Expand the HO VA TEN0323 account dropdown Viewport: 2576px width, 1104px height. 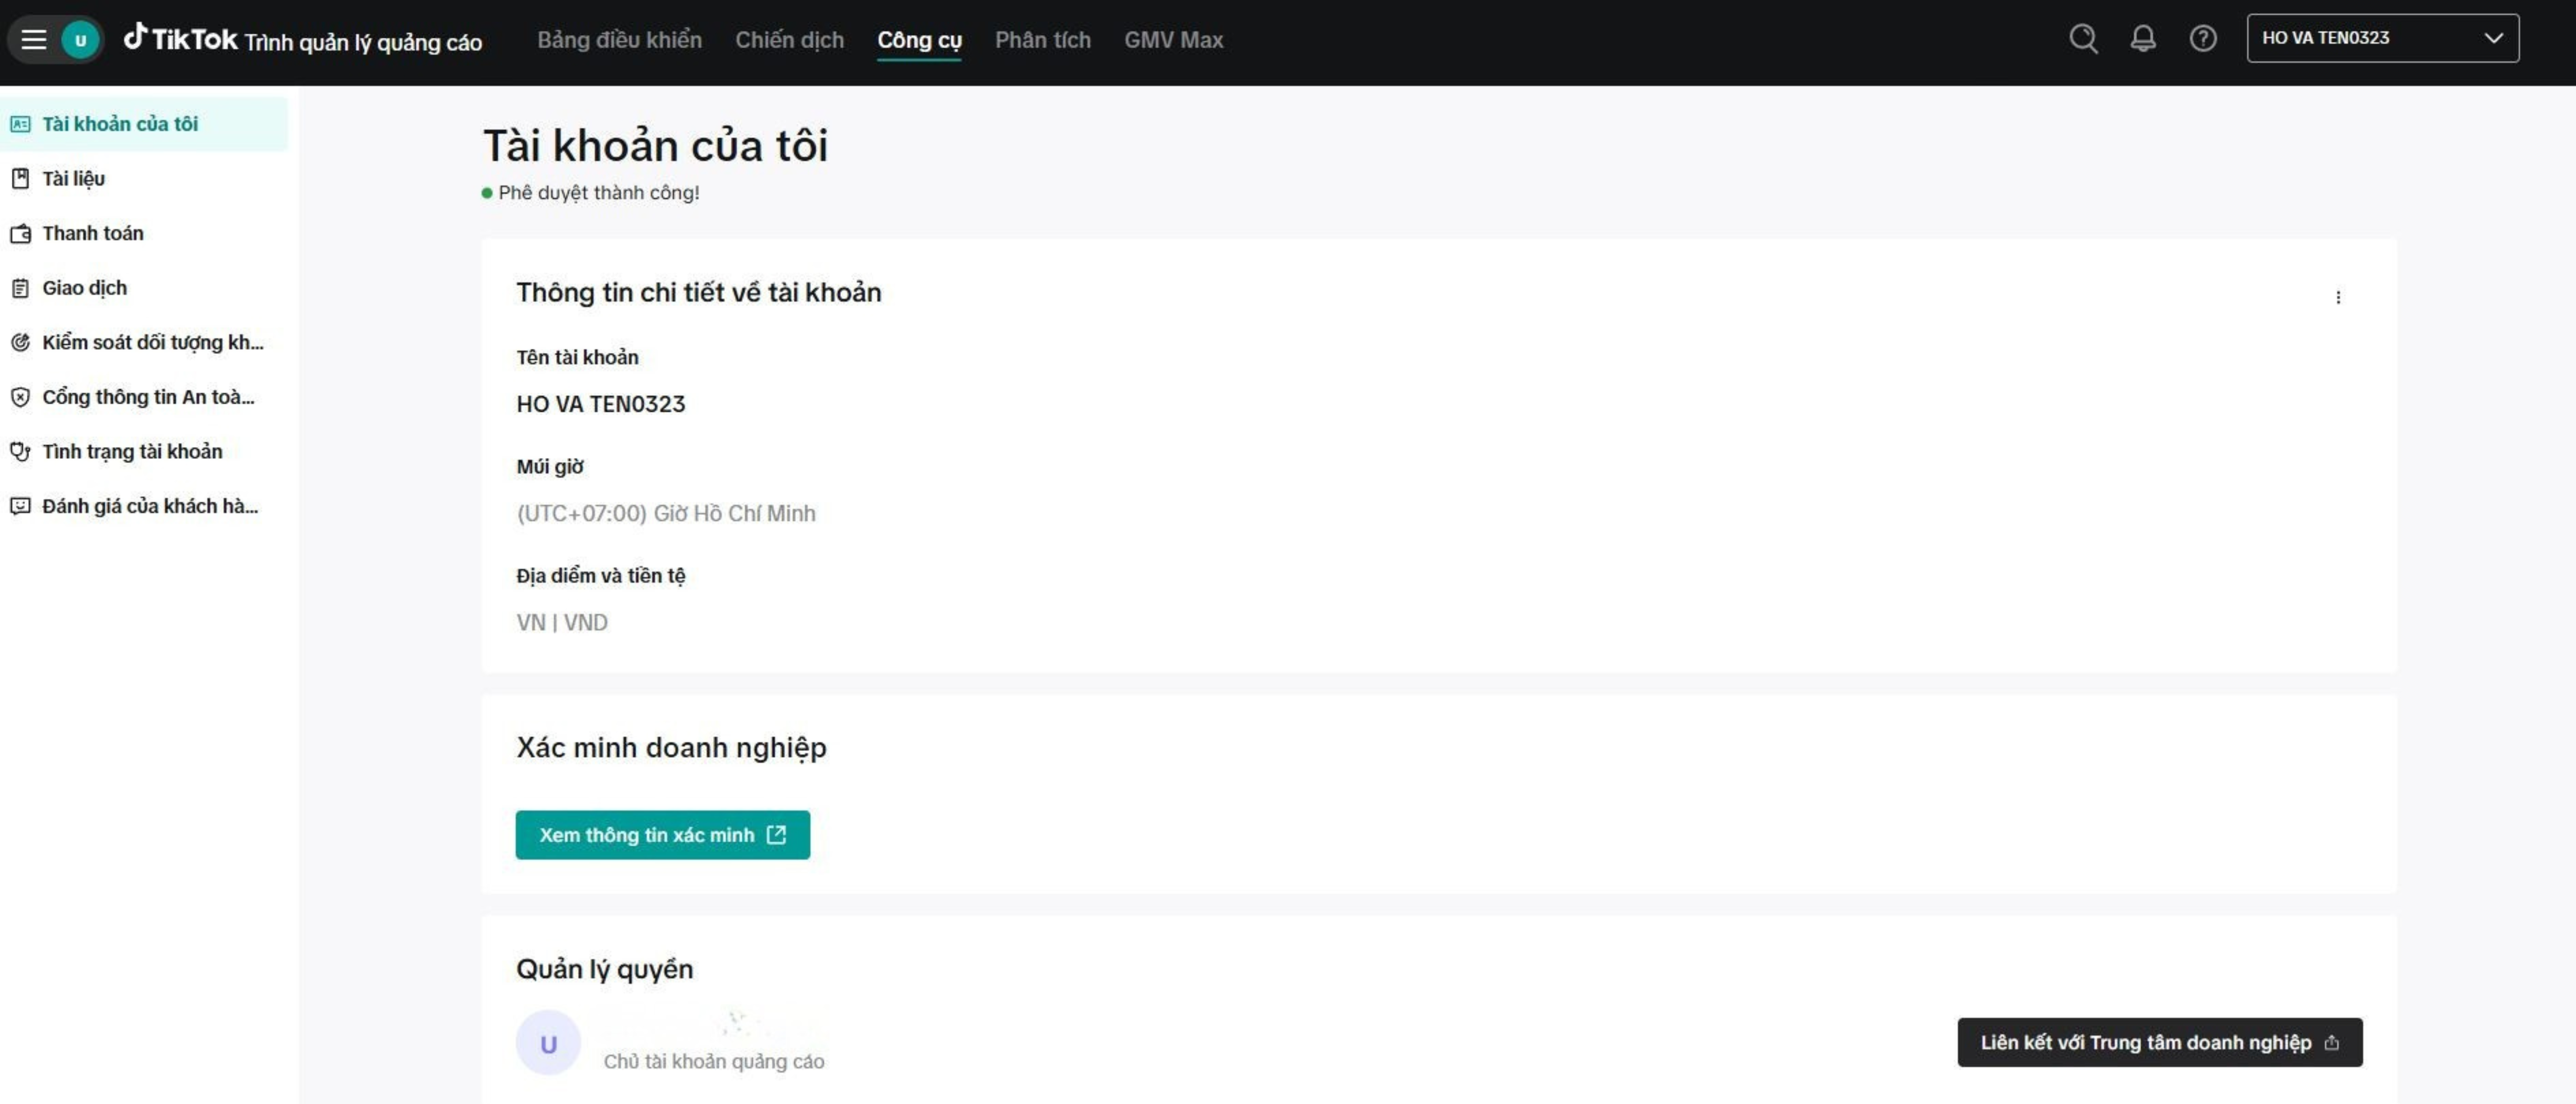click(2382, 38)
